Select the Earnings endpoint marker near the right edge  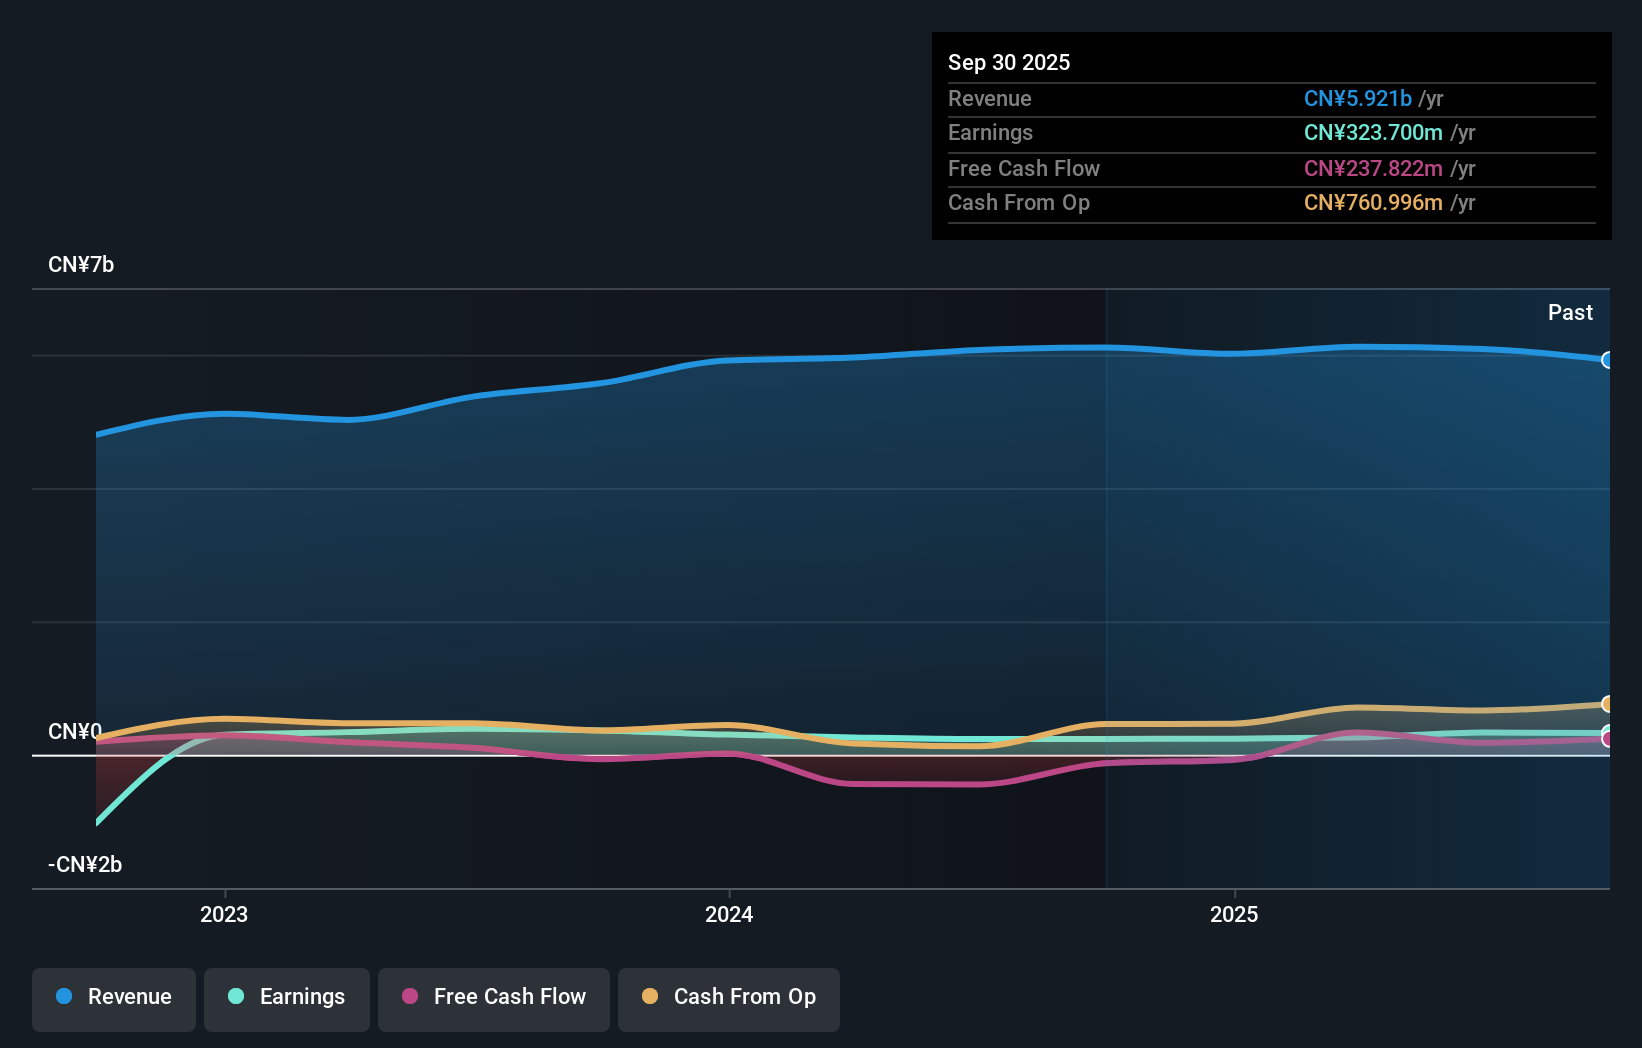(1607, 728)
